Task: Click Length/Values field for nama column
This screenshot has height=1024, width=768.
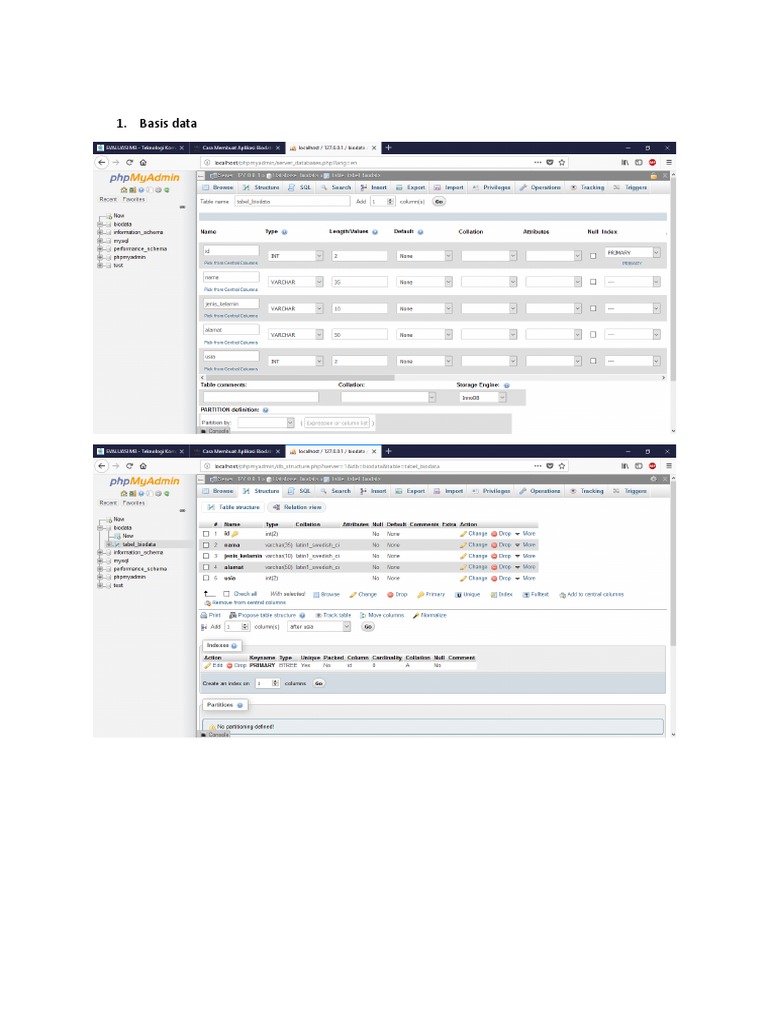Action: 359,282
